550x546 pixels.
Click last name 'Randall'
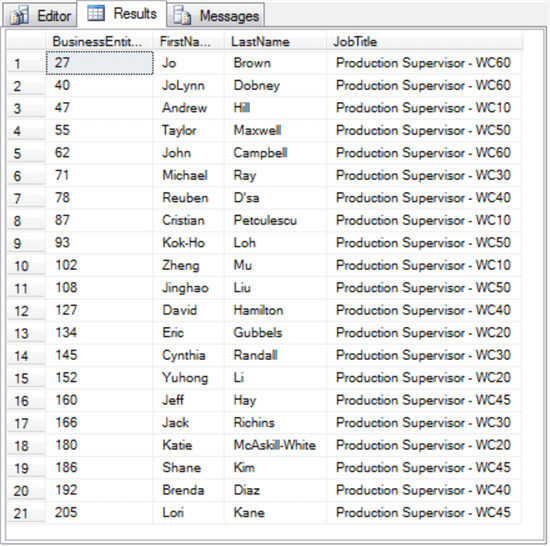[x=255, y=355]
